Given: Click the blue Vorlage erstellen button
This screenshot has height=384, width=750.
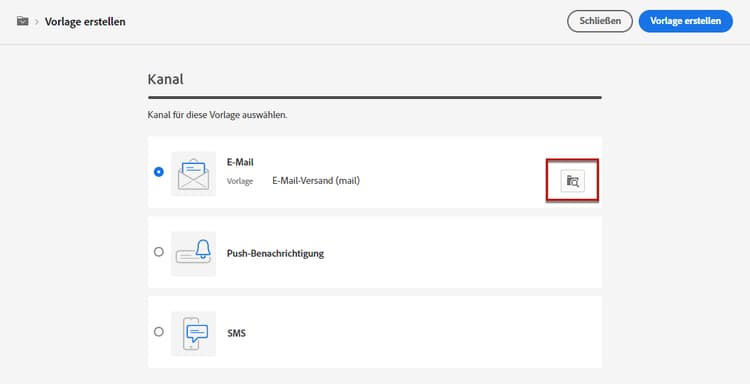Looking at the screenshot, I should pyautogui.click(x=685, y=21).
